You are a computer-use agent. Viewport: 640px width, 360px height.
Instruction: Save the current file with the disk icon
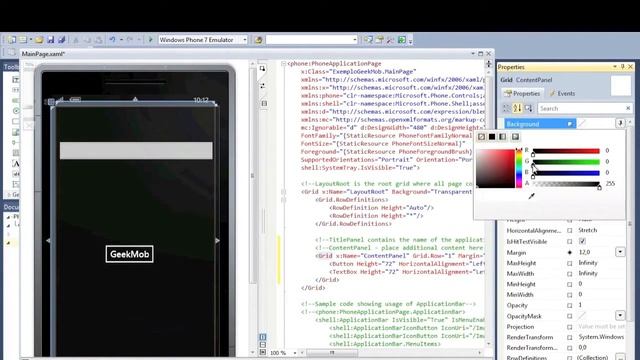51,40
